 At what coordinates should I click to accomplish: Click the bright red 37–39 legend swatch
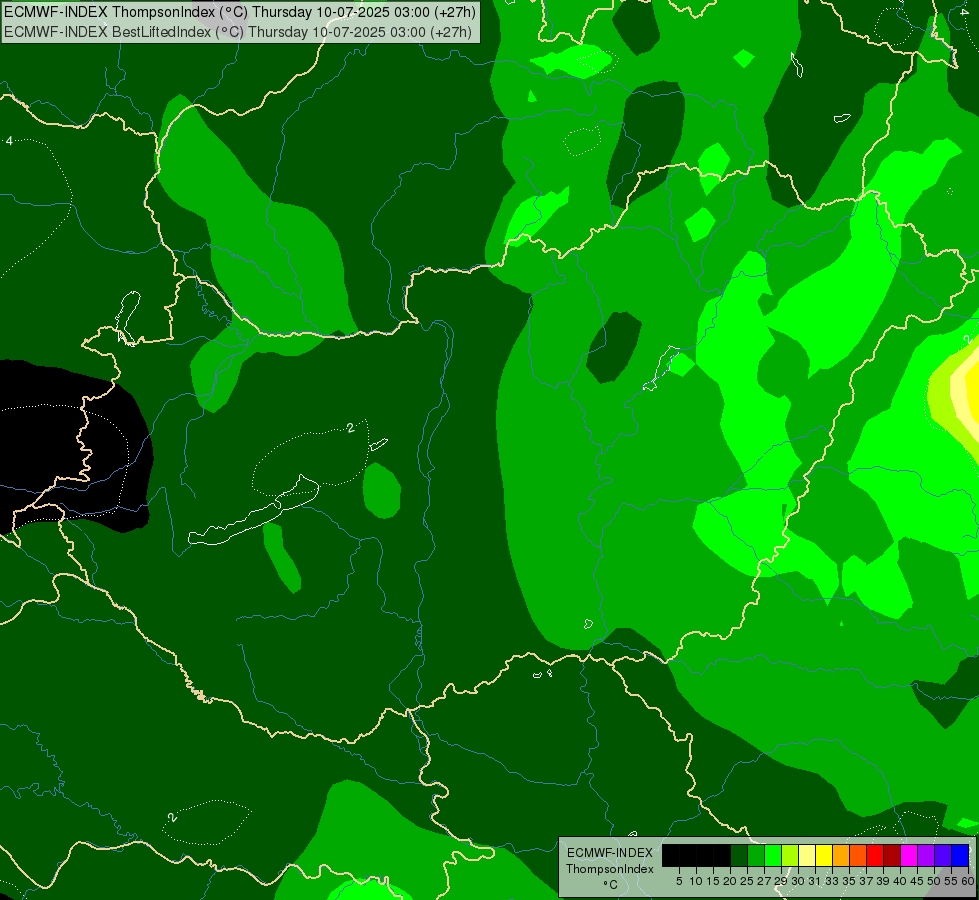[875, 855]
